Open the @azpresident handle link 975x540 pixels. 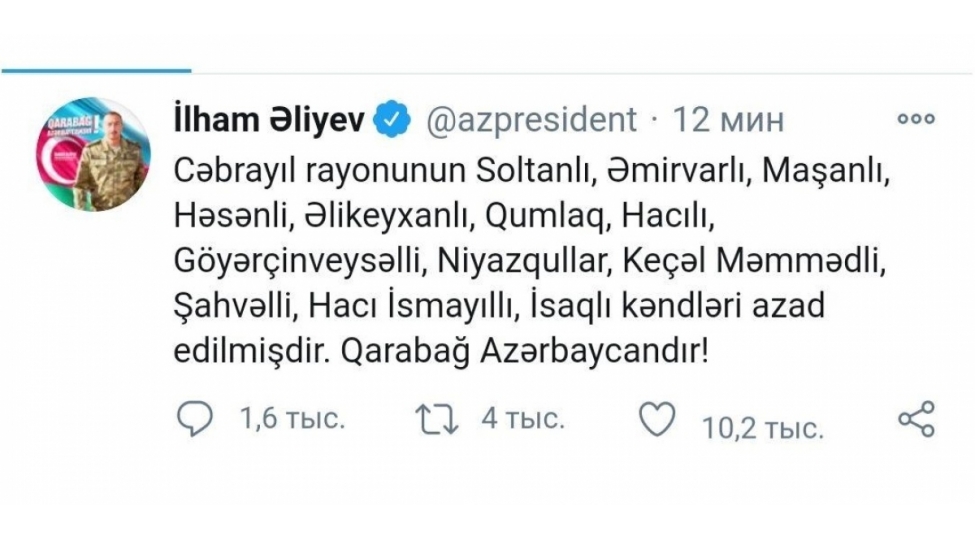532,121
